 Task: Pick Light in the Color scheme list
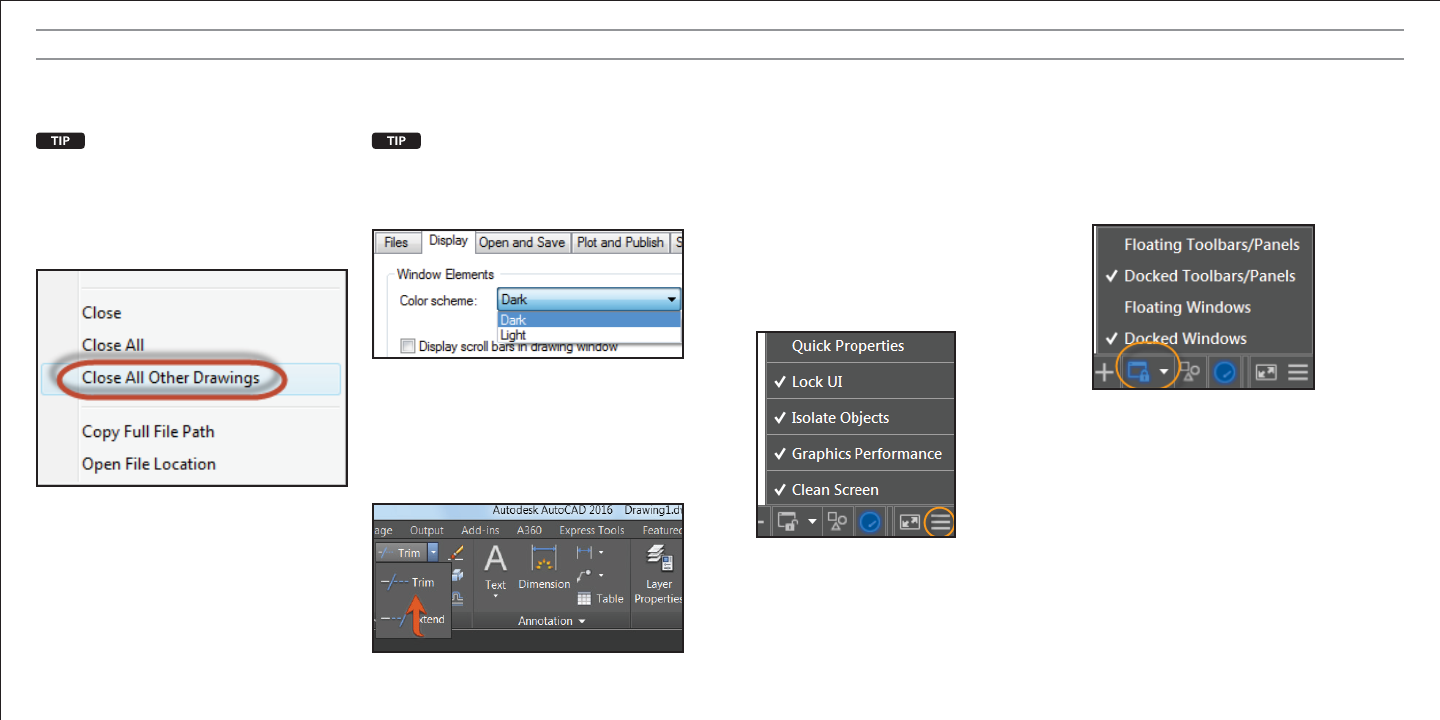point(589,335)
